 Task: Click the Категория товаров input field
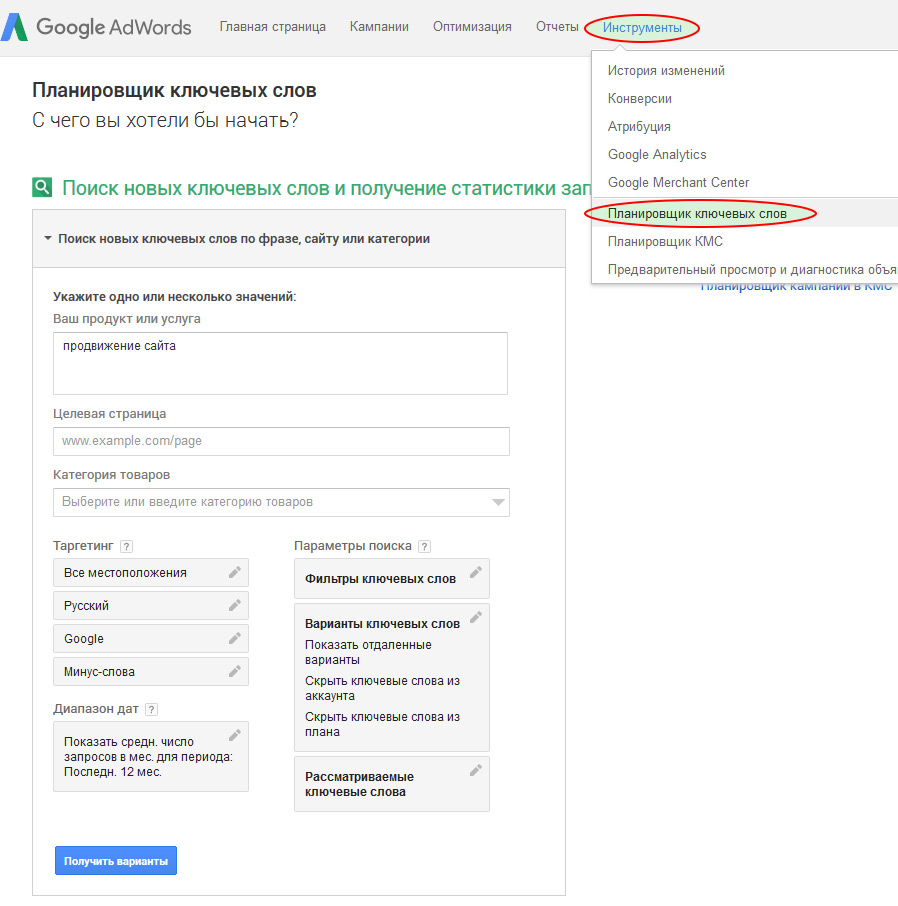pos(281,502)
